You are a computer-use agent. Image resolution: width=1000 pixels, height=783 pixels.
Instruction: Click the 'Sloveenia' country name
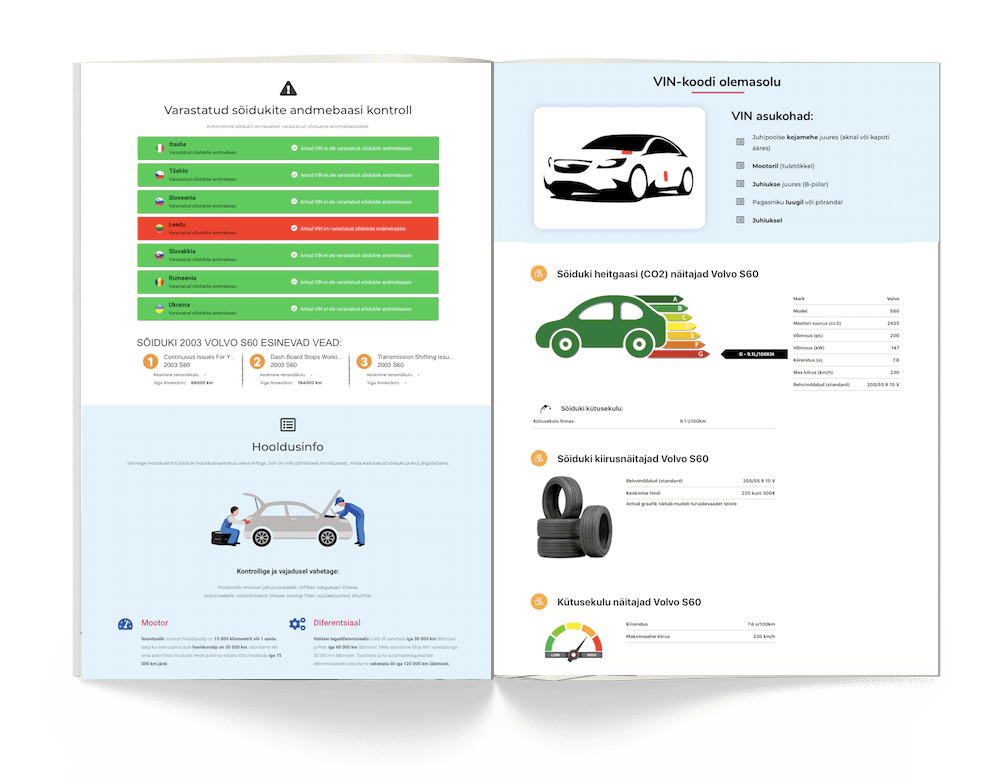click(x=182, y=198)
